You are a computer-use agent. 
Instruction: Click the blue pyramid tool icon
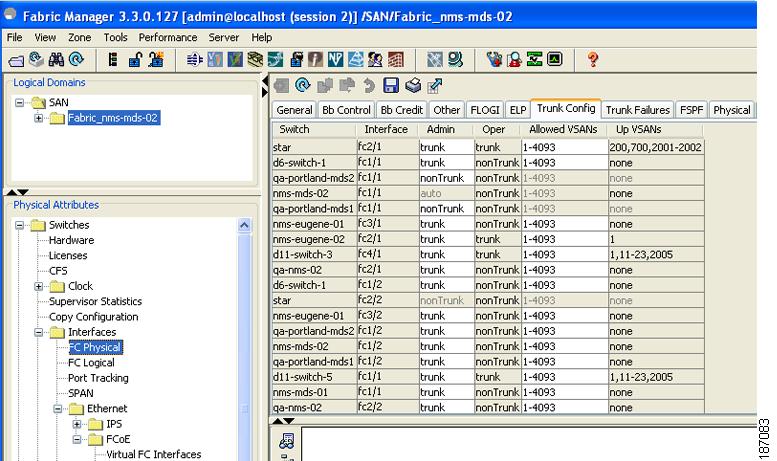(355, 59)
